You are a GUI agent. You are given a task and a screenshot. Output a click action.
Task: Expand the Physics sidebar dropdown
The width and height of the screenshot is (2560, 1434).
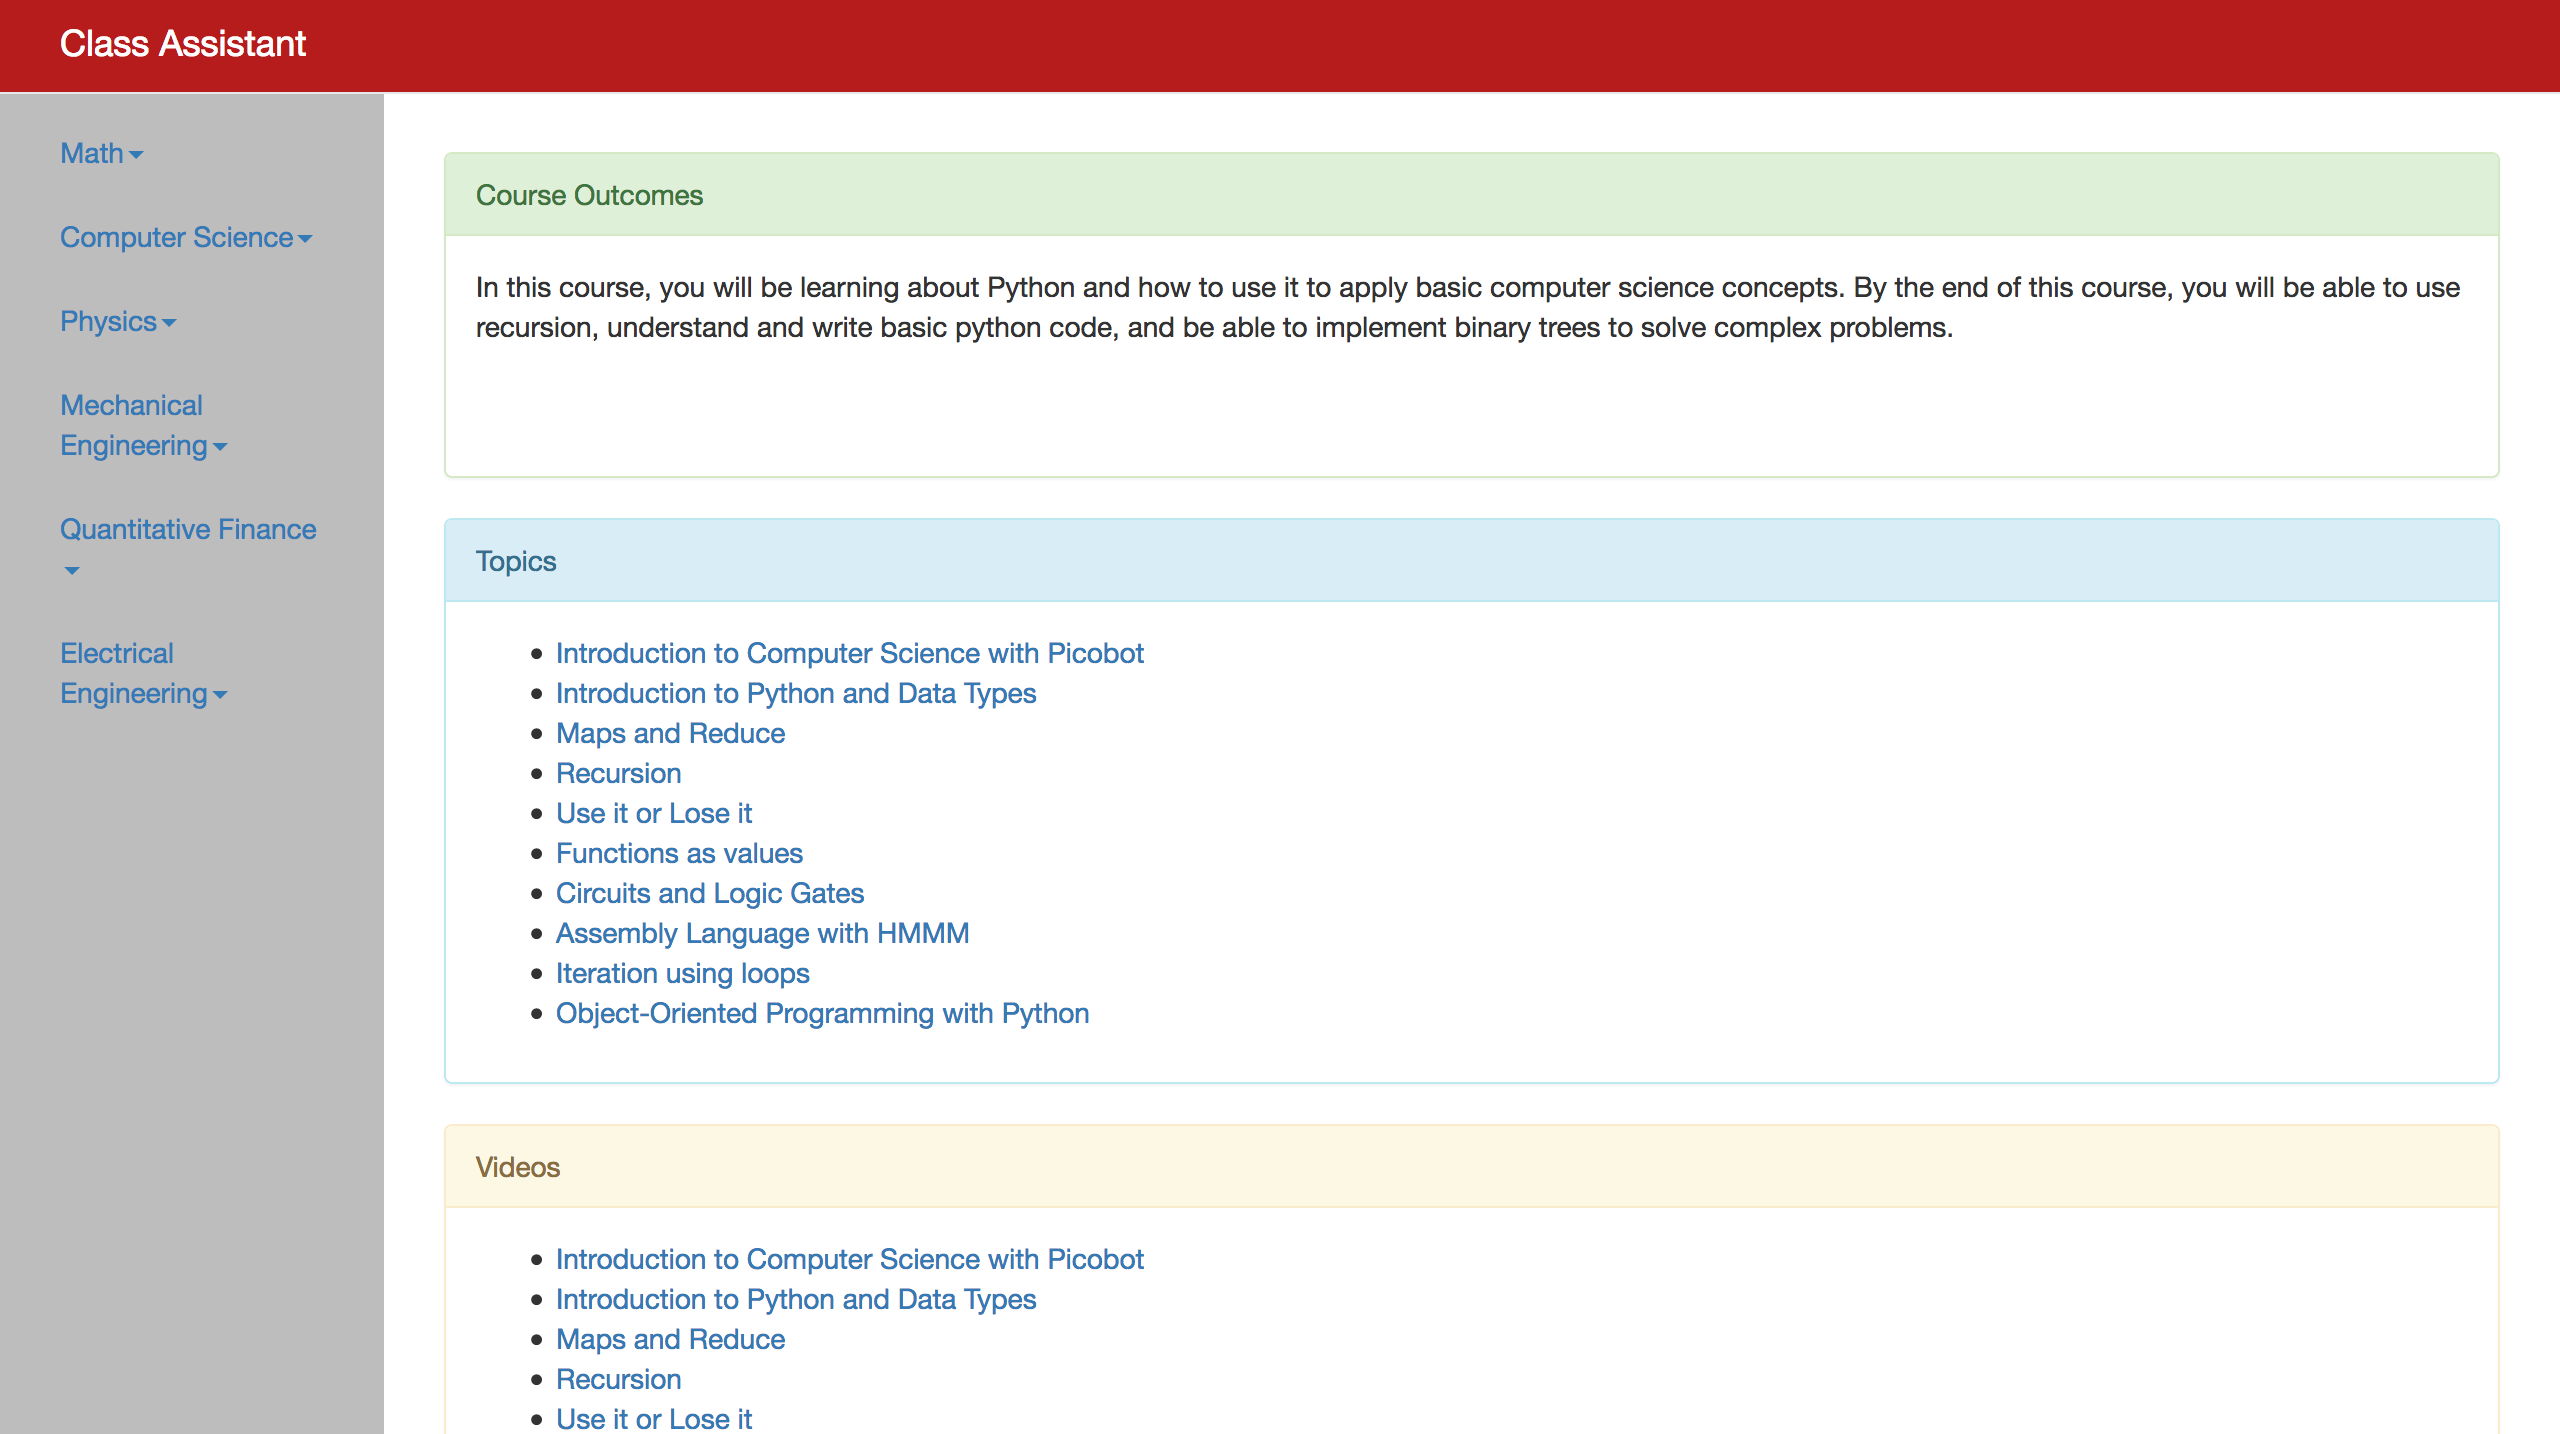pos(117,321)
